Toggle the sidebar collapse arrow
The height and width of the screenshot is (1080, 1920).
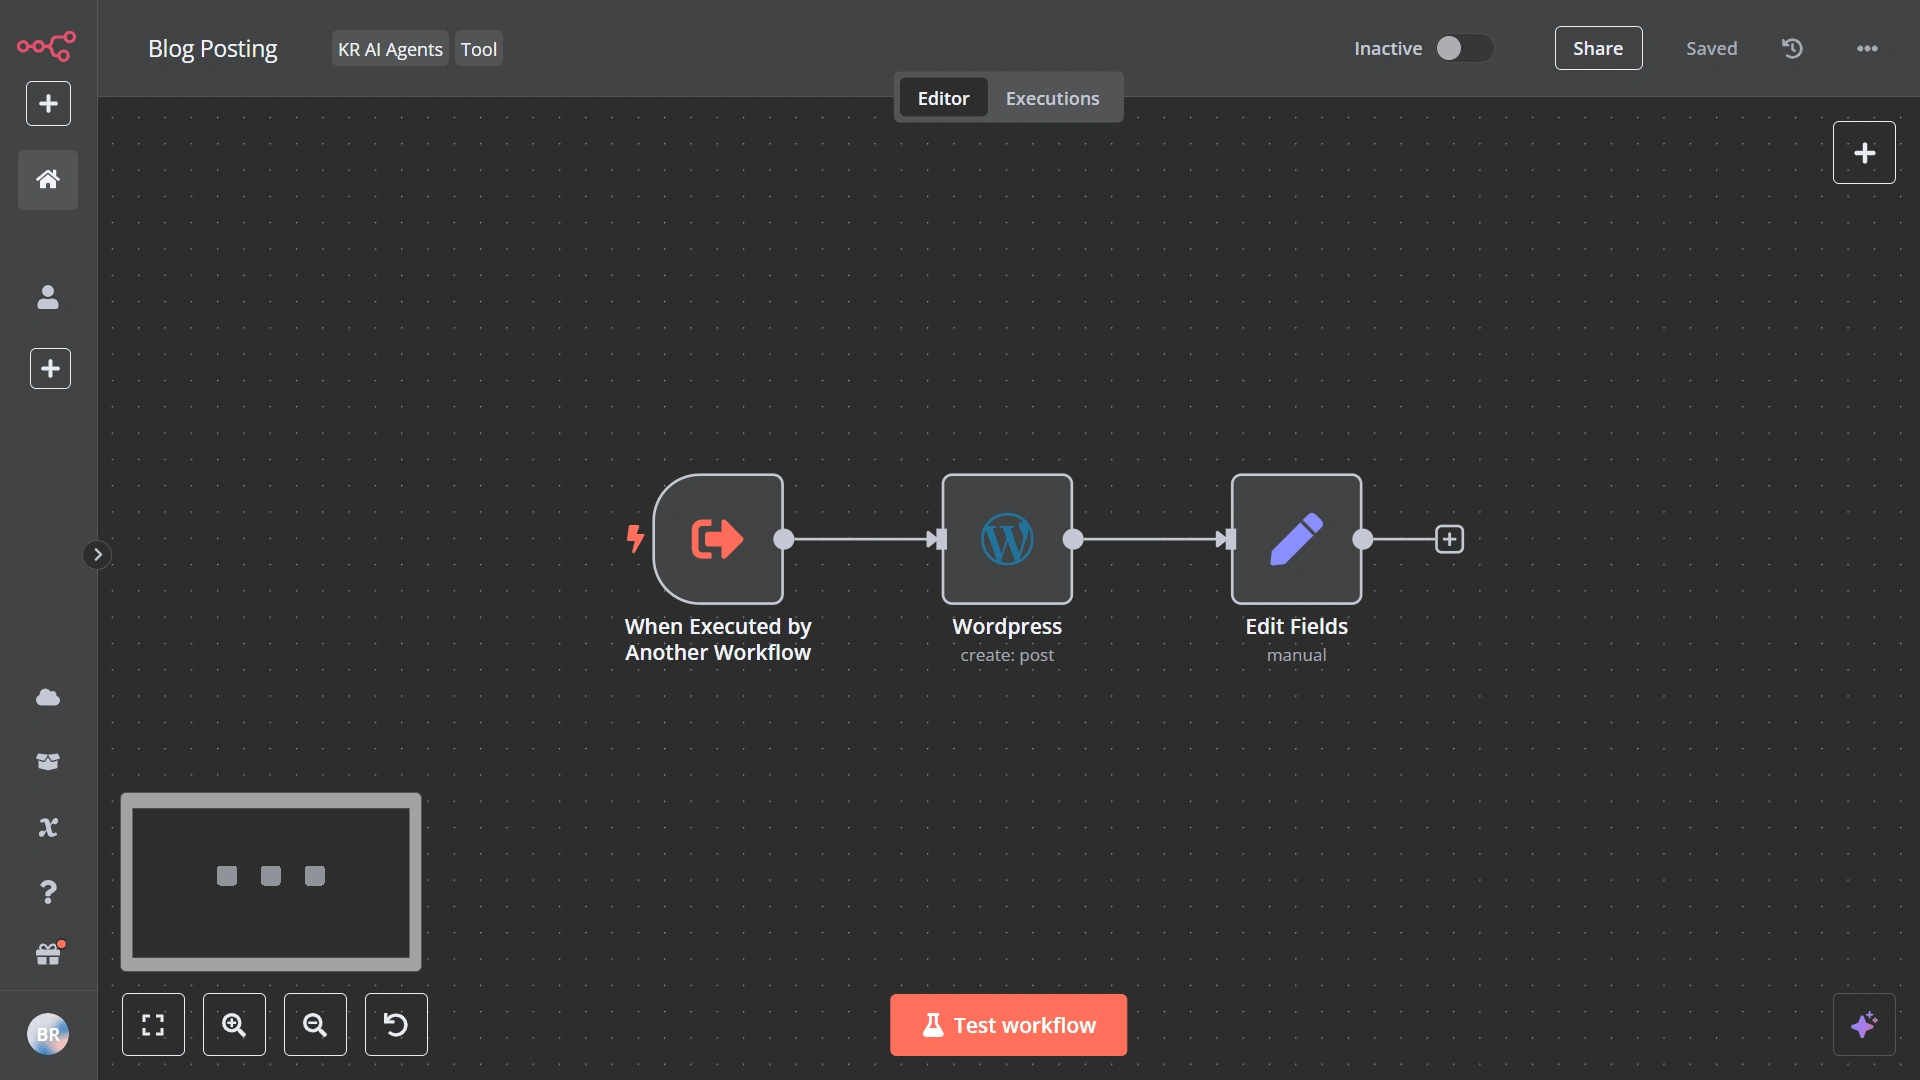96,554
